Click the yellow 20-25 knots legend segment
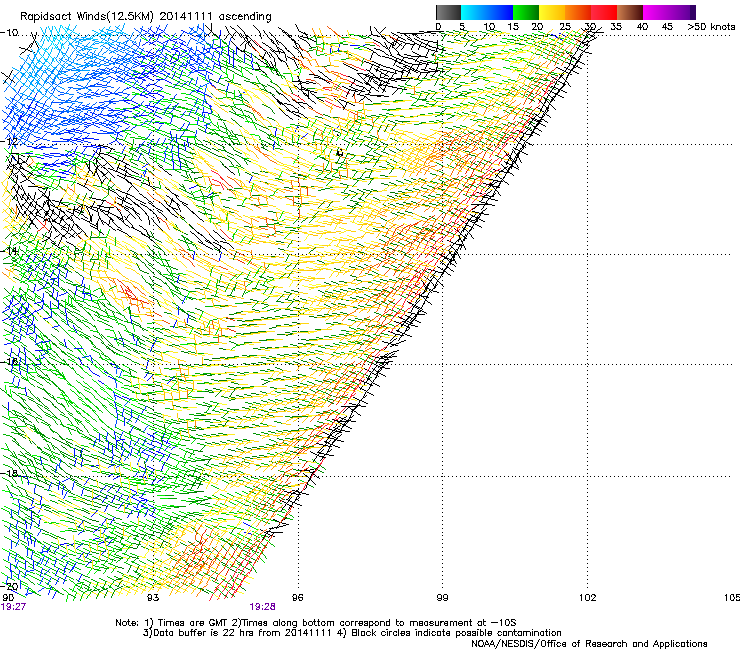The width and height of the screenshot is (740, 650). (552, 12)
